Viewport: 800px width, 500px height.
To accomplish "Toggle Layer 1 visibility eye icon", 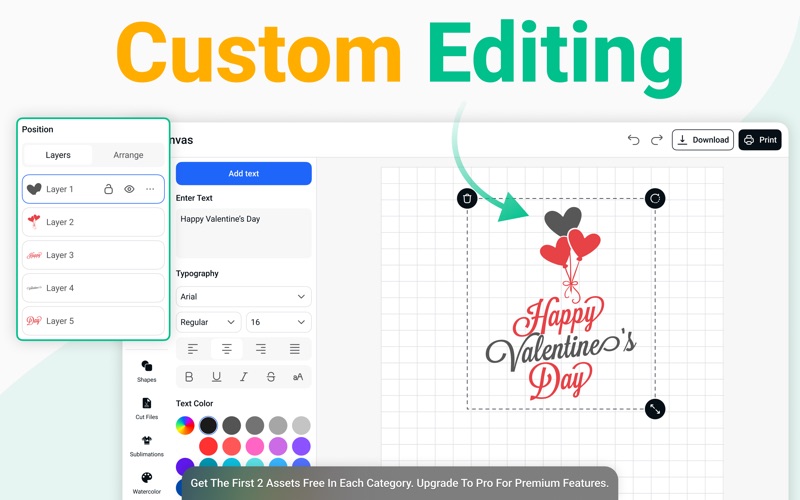I will coord(129,189).
